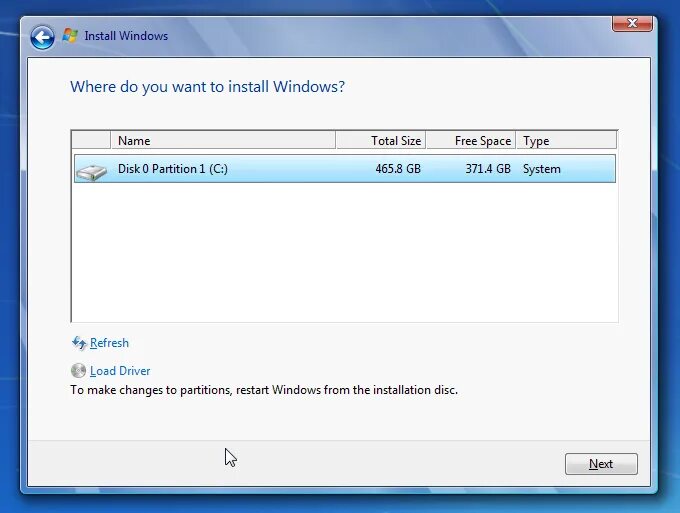Sort by the Total Size column header

tap(381, 141)
